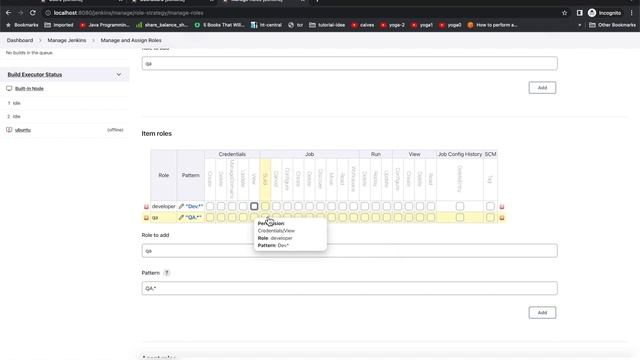Open help icon next to Pattern label
This screenshot has width=640, height=360.
coord(167,273)
